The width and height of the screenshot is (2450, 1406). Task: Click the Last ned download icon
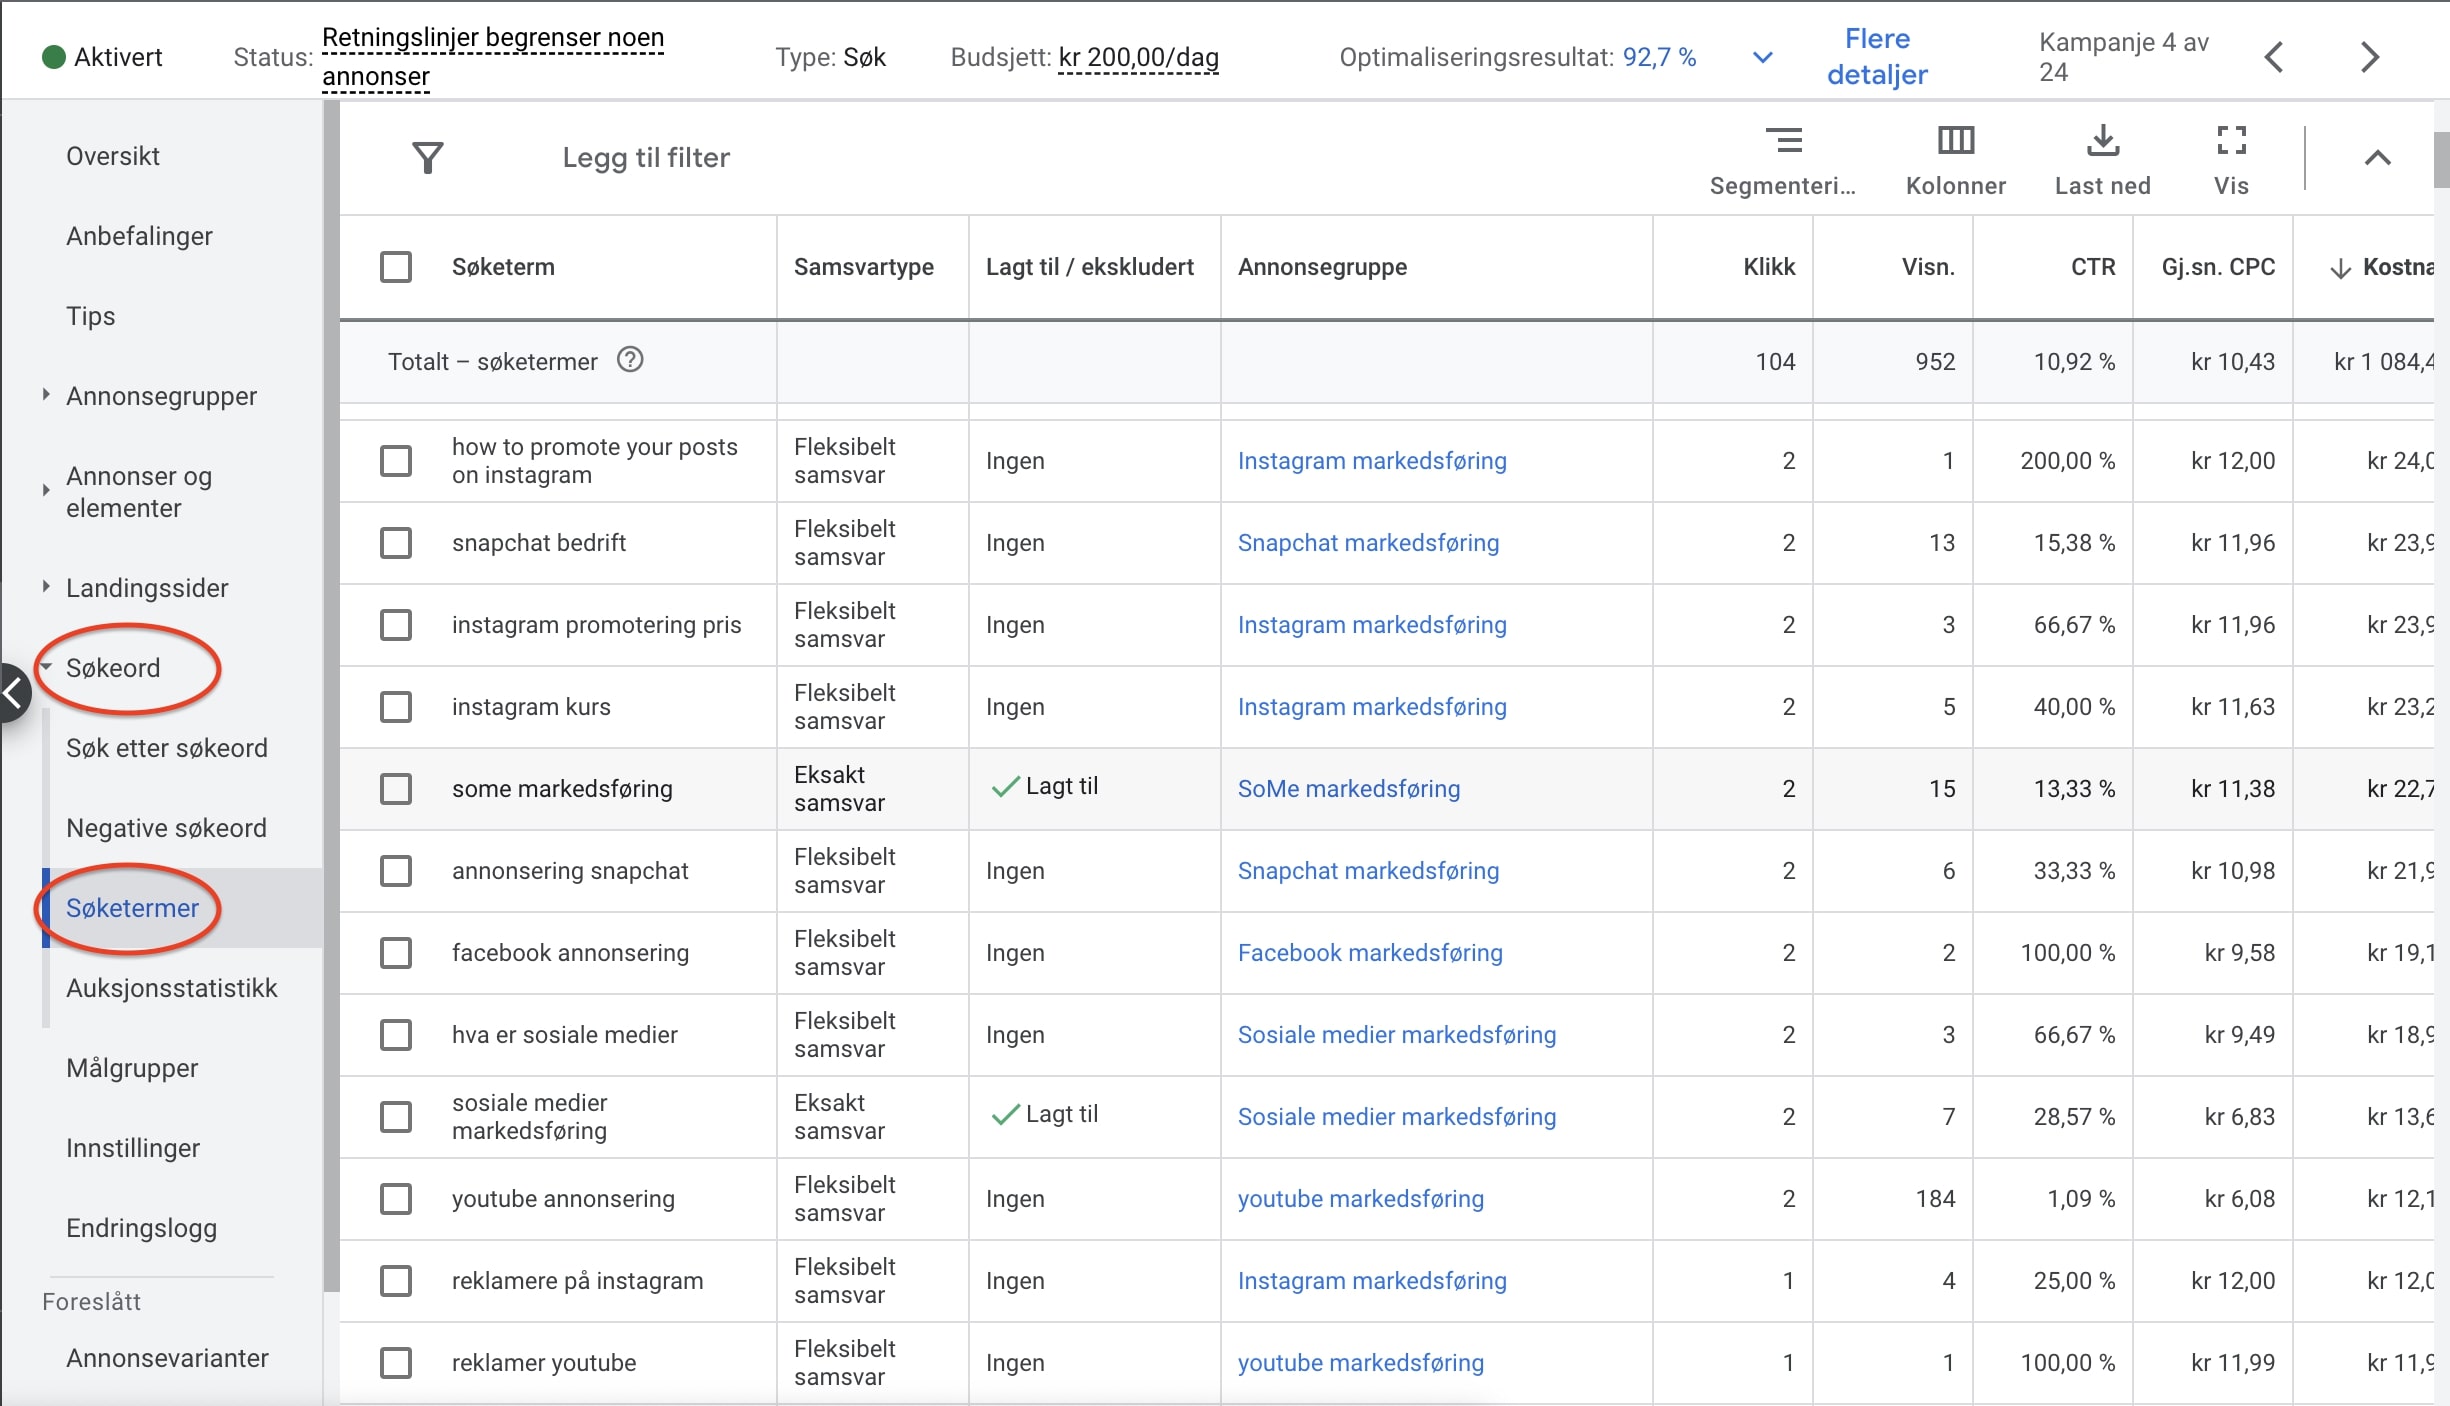tap(2103, 141)
